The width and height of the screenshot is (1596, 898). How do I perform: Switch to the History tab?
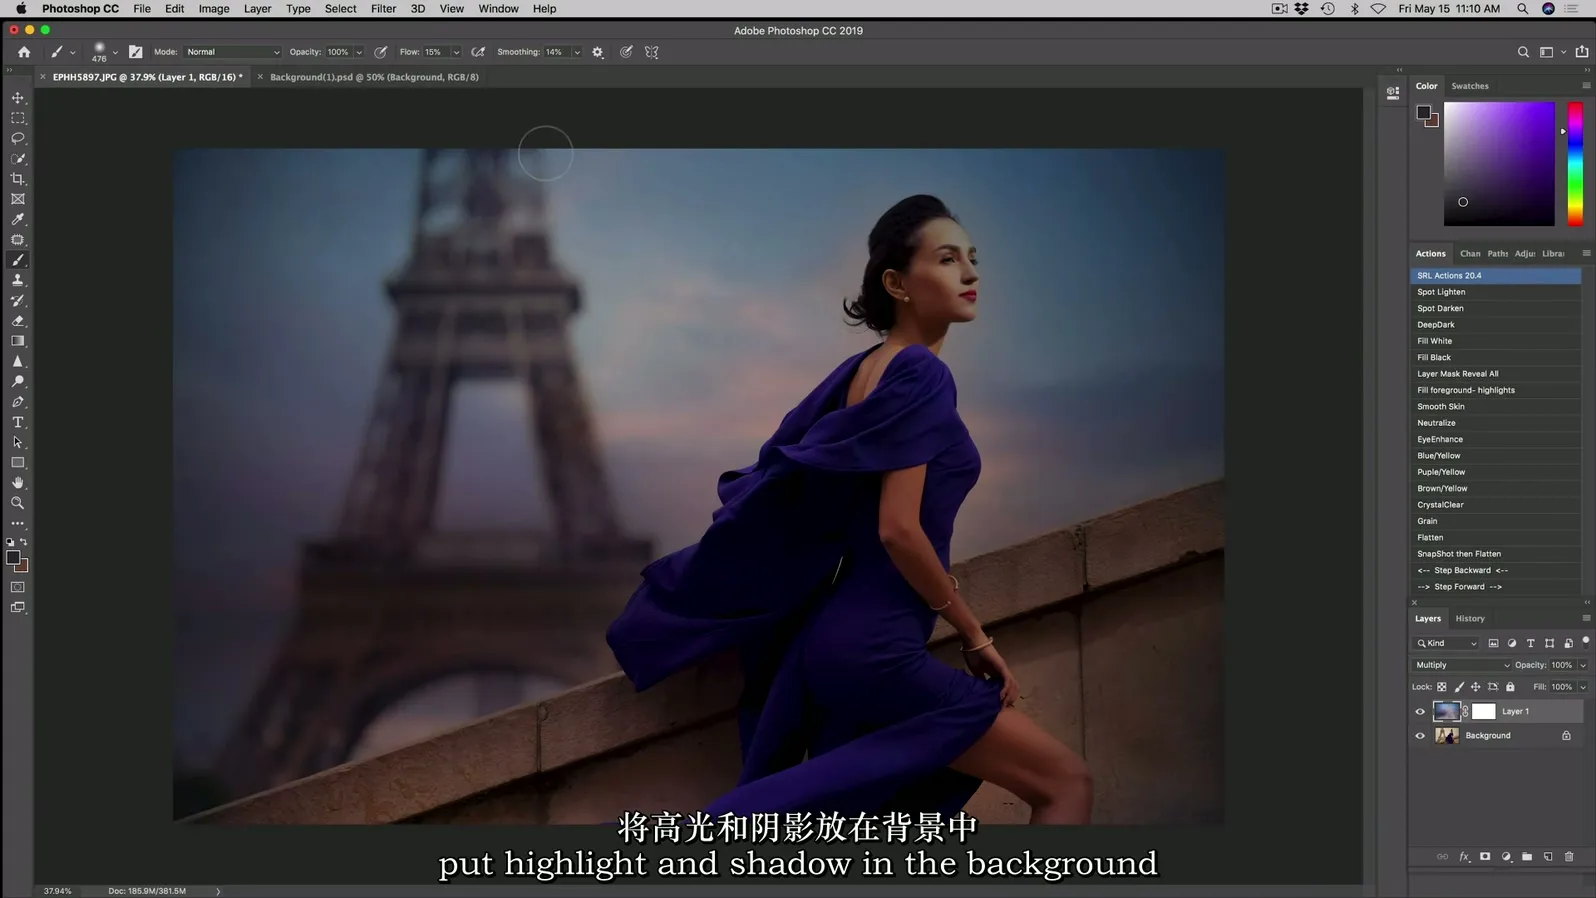(1469, 619)
